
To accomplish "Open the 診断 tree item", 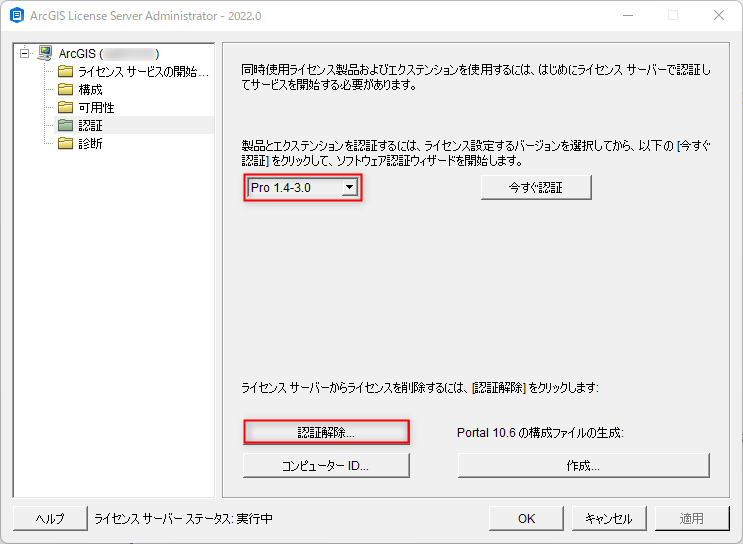I will point(91,143).
